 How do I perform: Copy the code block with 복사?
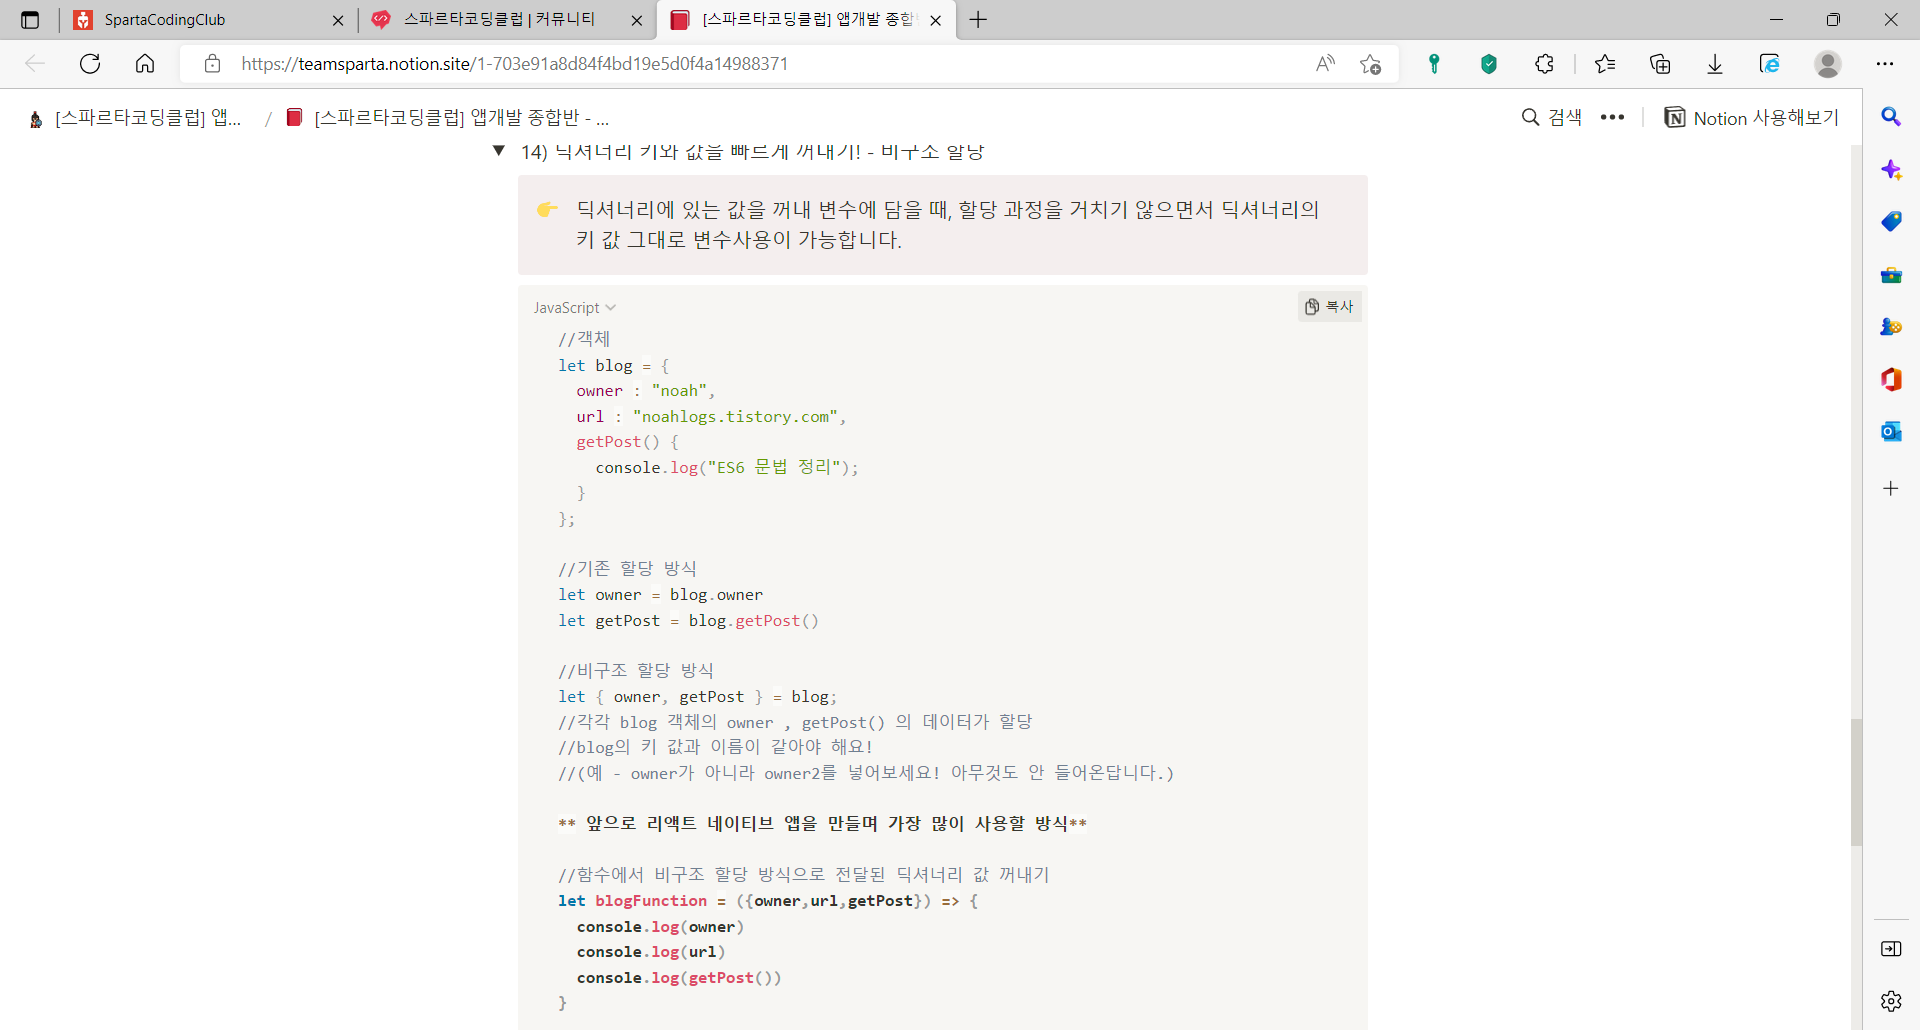point(1329,307)
